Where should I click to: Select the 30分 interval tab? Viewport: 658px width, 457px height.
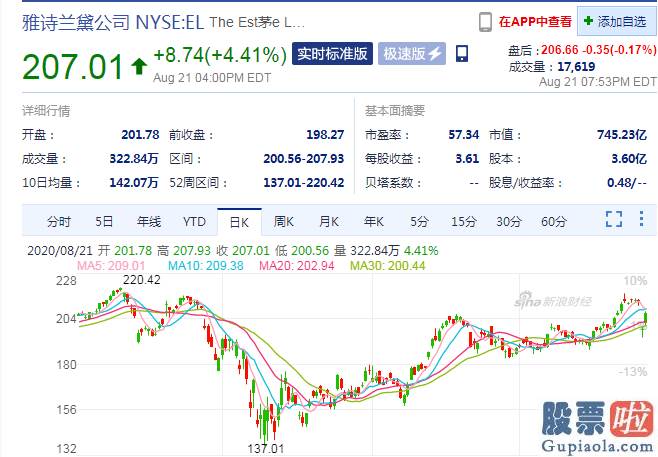(509, 221)
